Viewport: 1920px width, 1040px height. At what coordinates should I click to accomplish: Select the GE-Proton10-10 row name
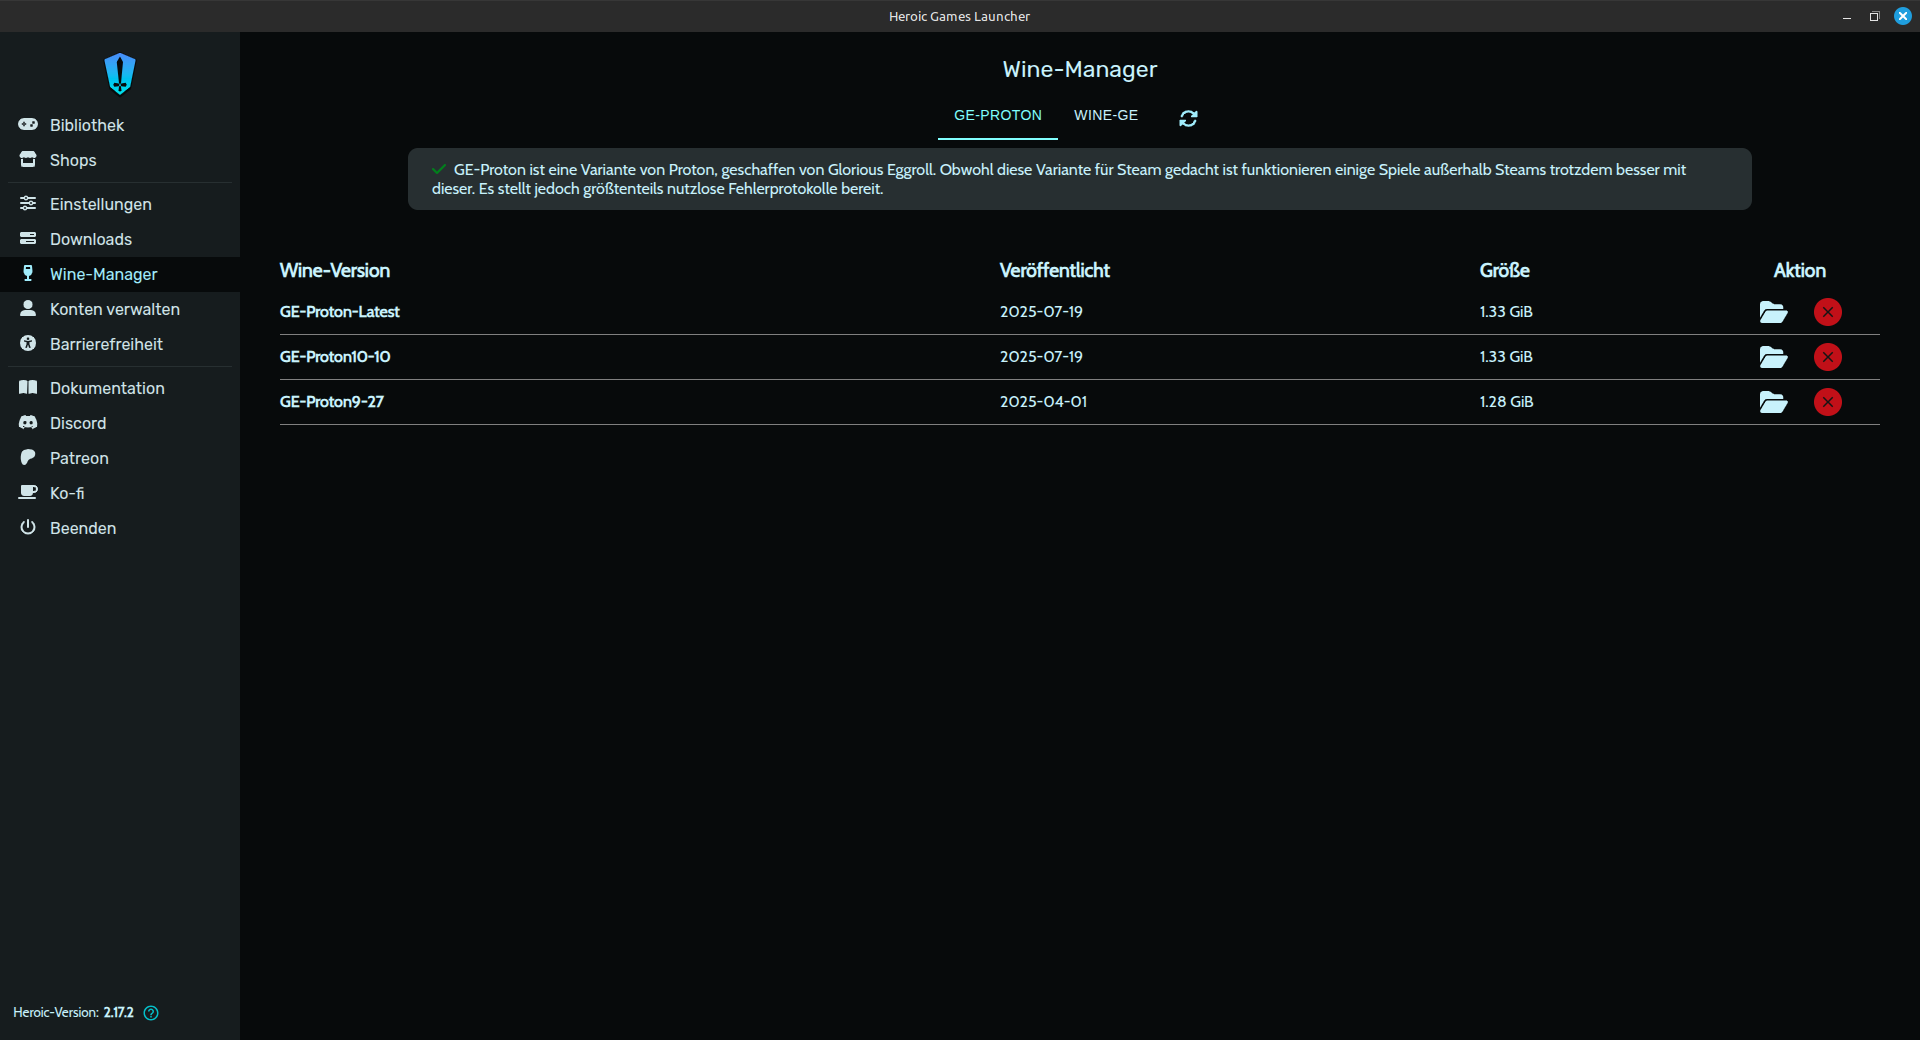(335, 357)
